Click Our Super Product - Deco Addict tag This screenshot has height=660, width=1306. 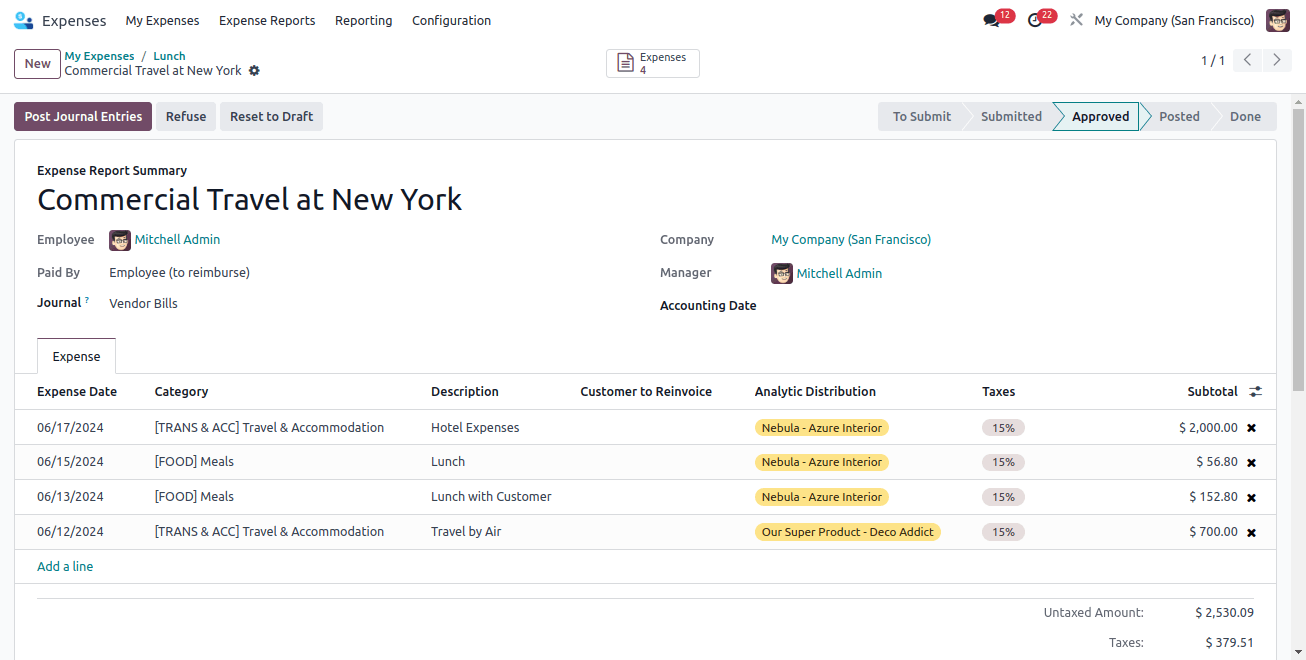[848, 532]
